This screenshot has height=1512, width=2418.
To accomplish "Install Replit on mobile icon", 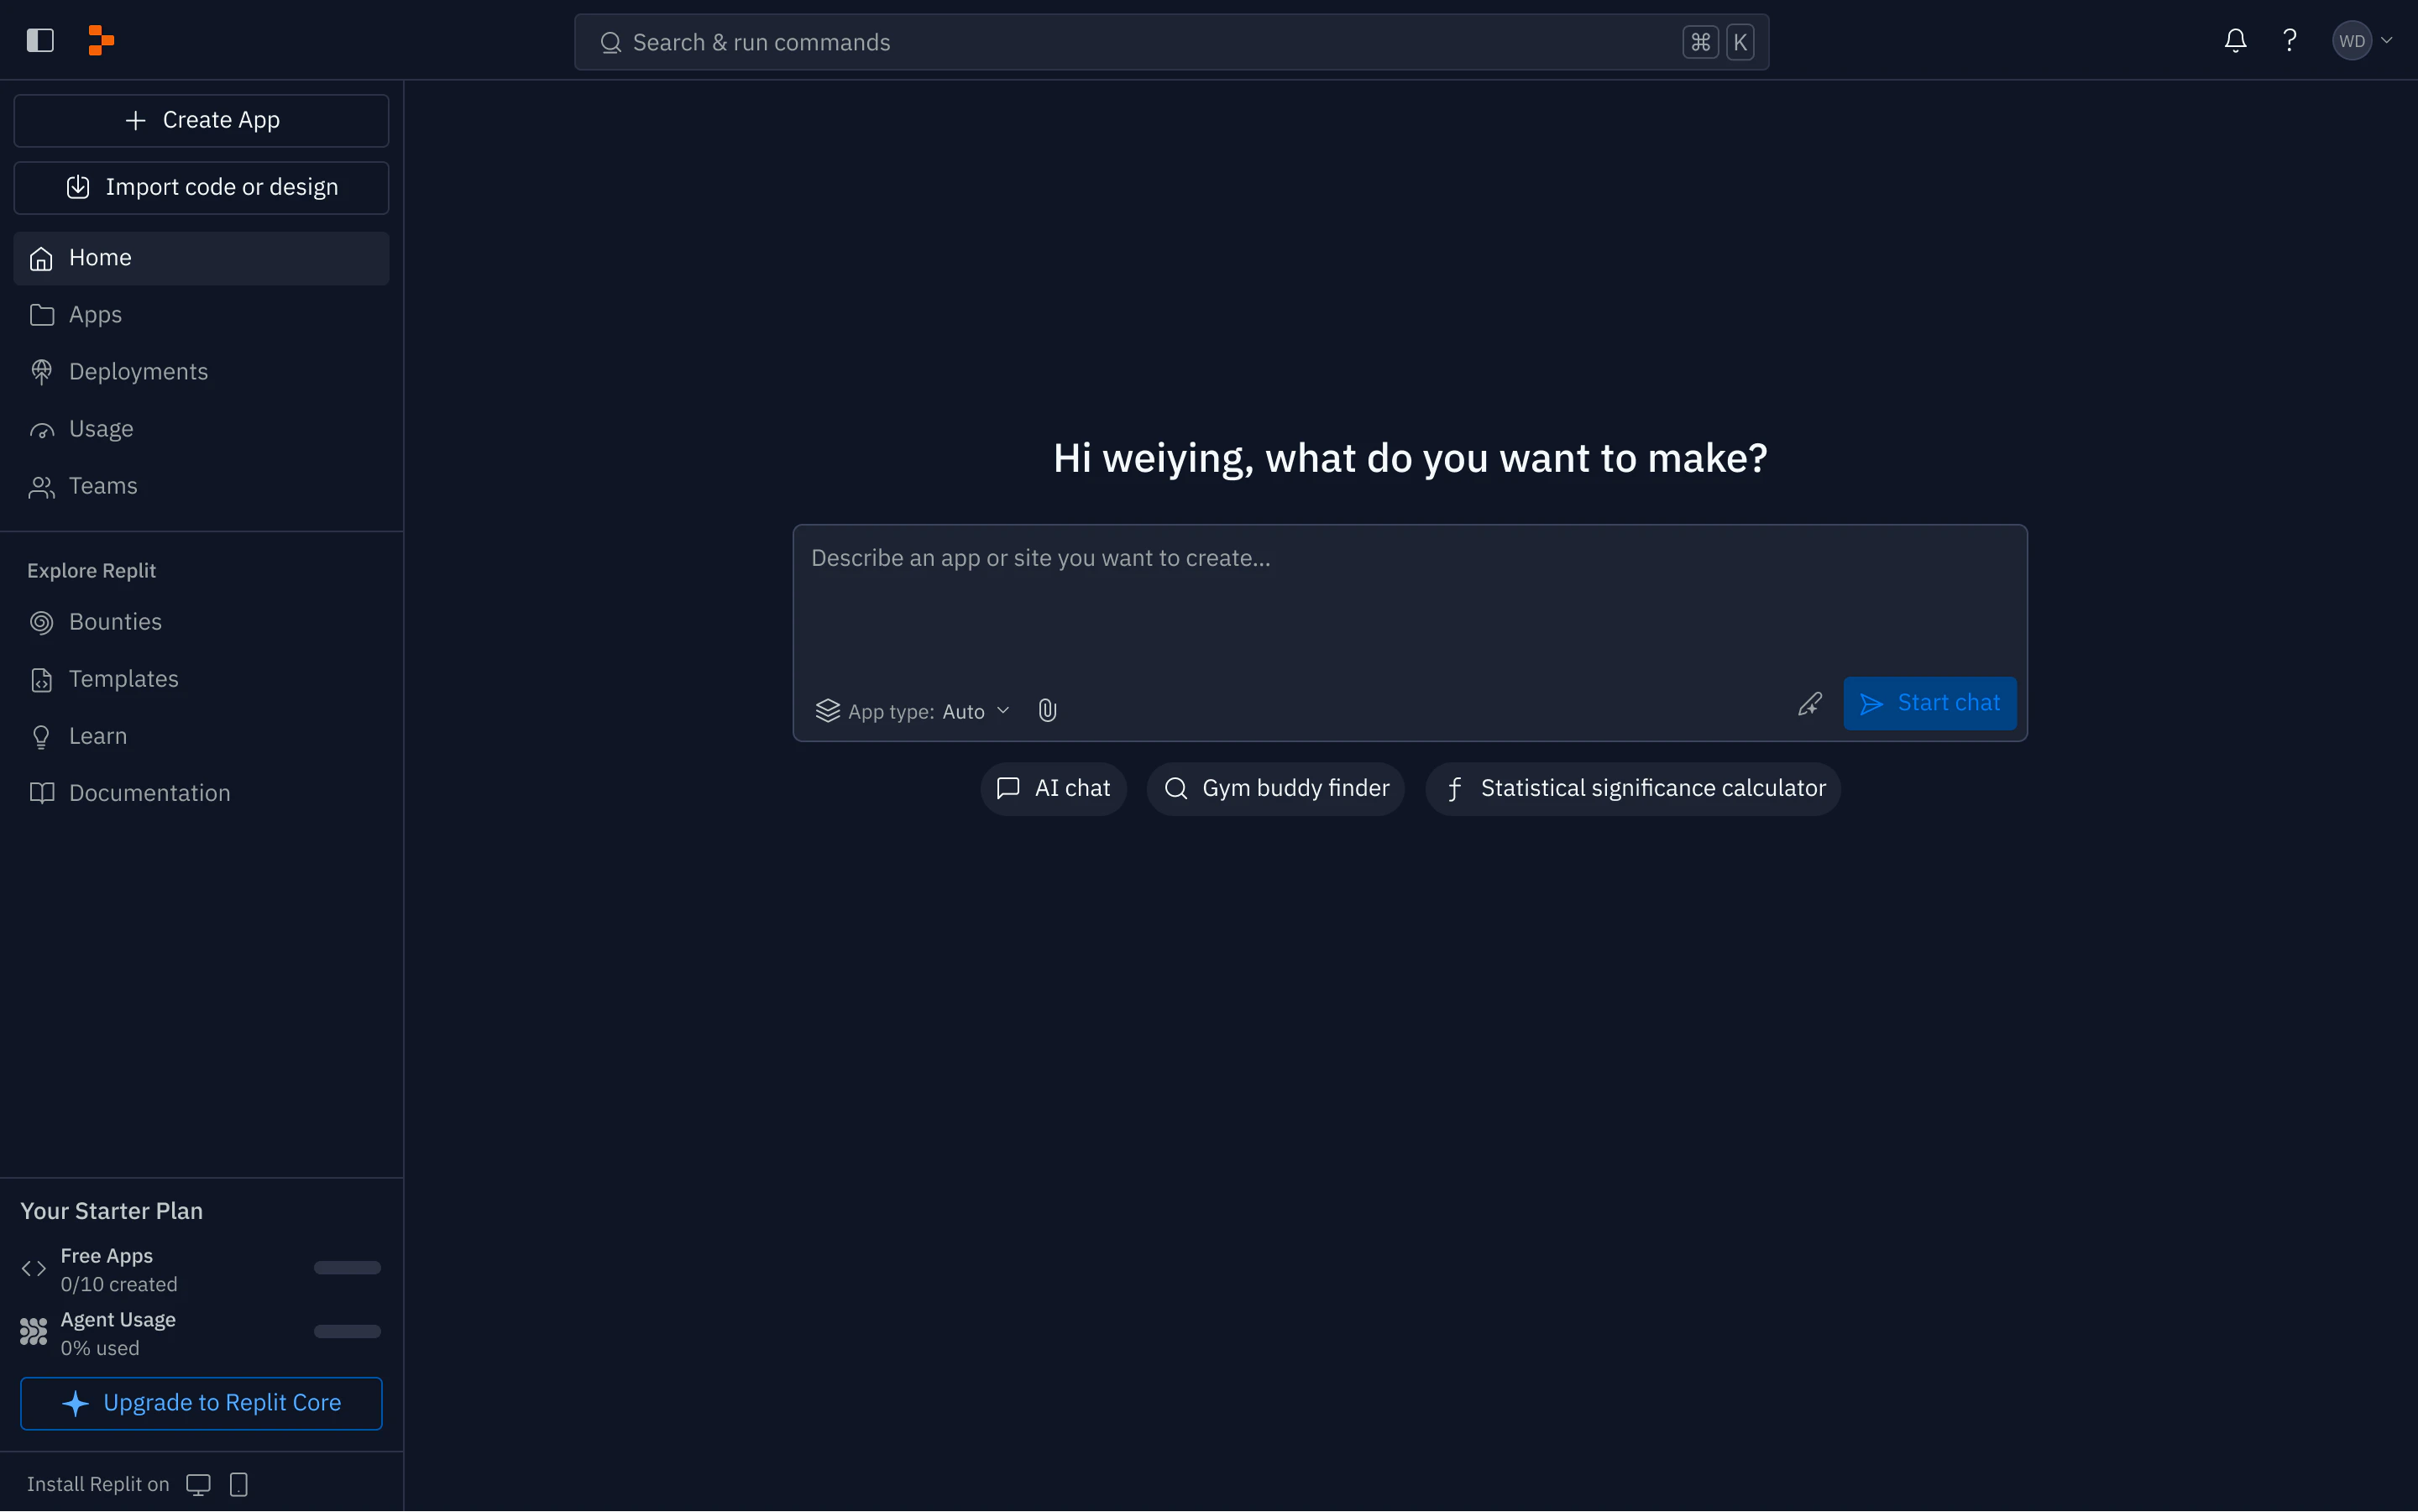I will 238,1485.
